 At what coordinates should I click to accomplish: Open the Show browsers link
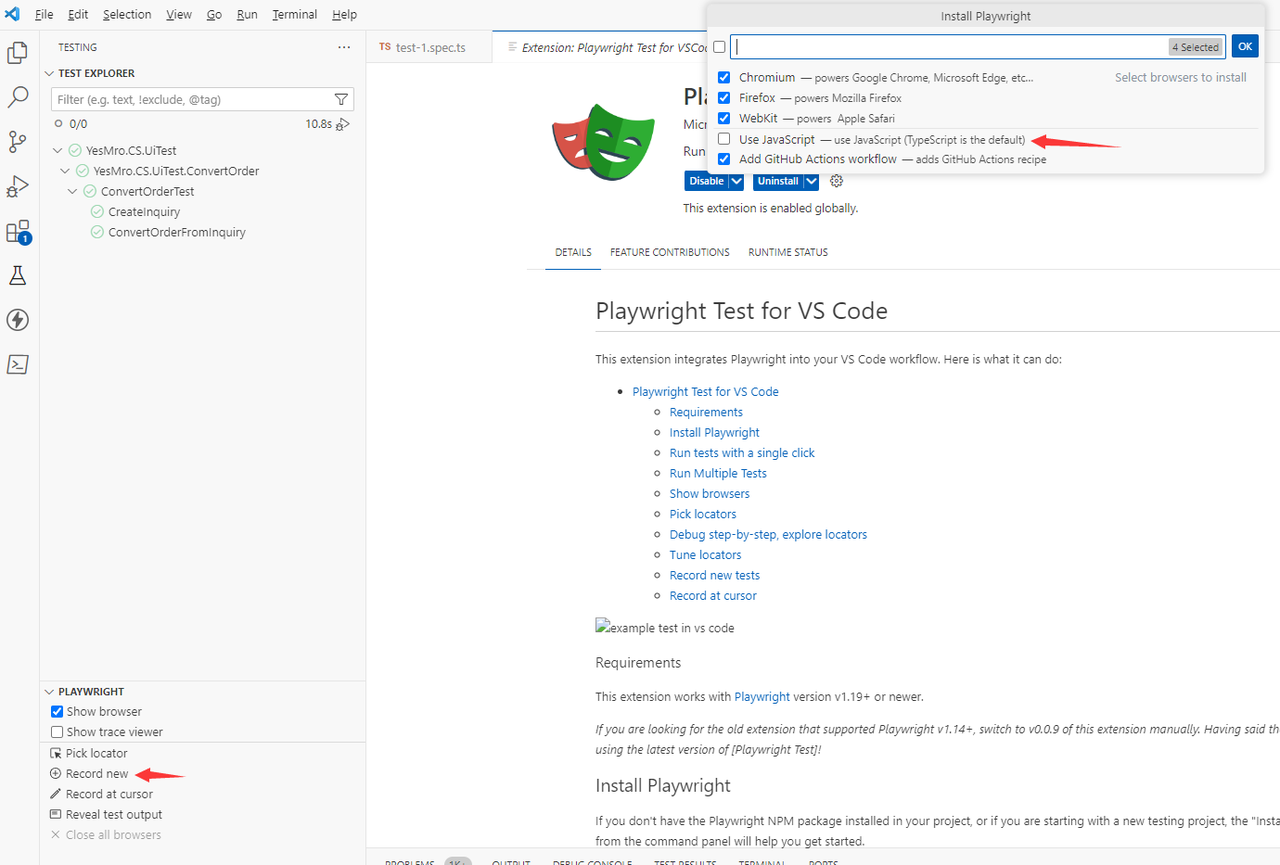coord(709,493)
